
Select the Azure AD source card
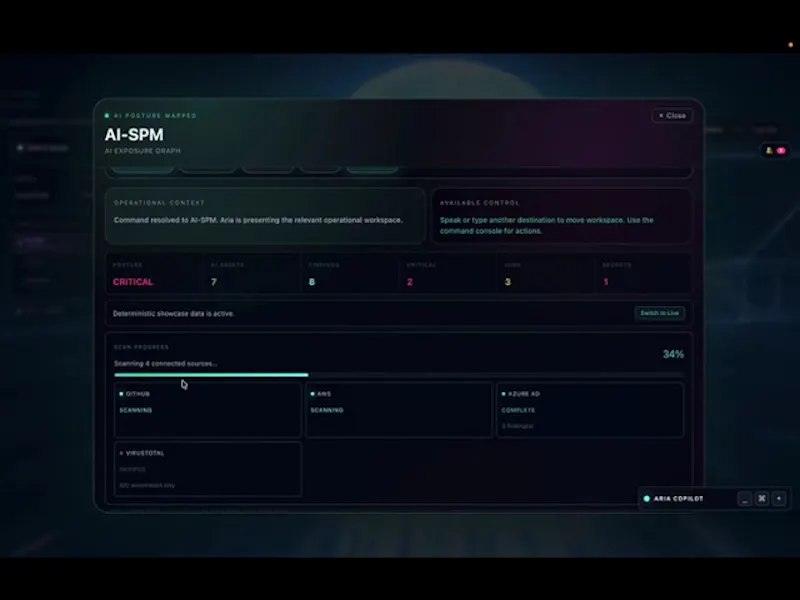pos(590,410)
